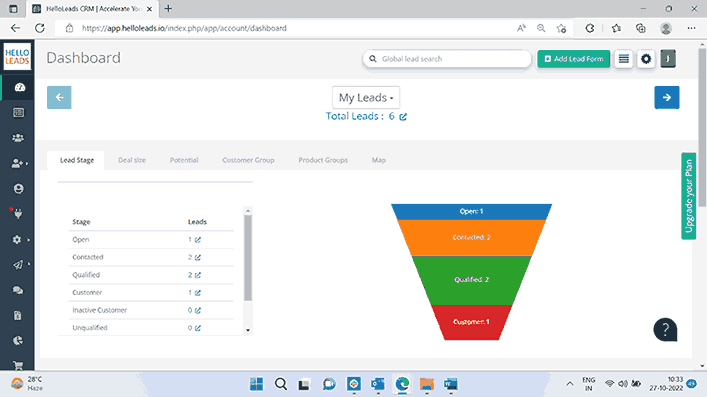Image resolution: width=707 pixels, height=397 pixels.
Task: Click the gear settings icon in header
Action: tap(646, 59)
